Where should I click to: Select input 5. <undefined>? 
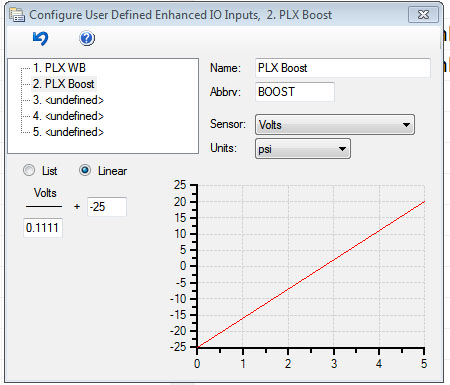coord(68,132)
